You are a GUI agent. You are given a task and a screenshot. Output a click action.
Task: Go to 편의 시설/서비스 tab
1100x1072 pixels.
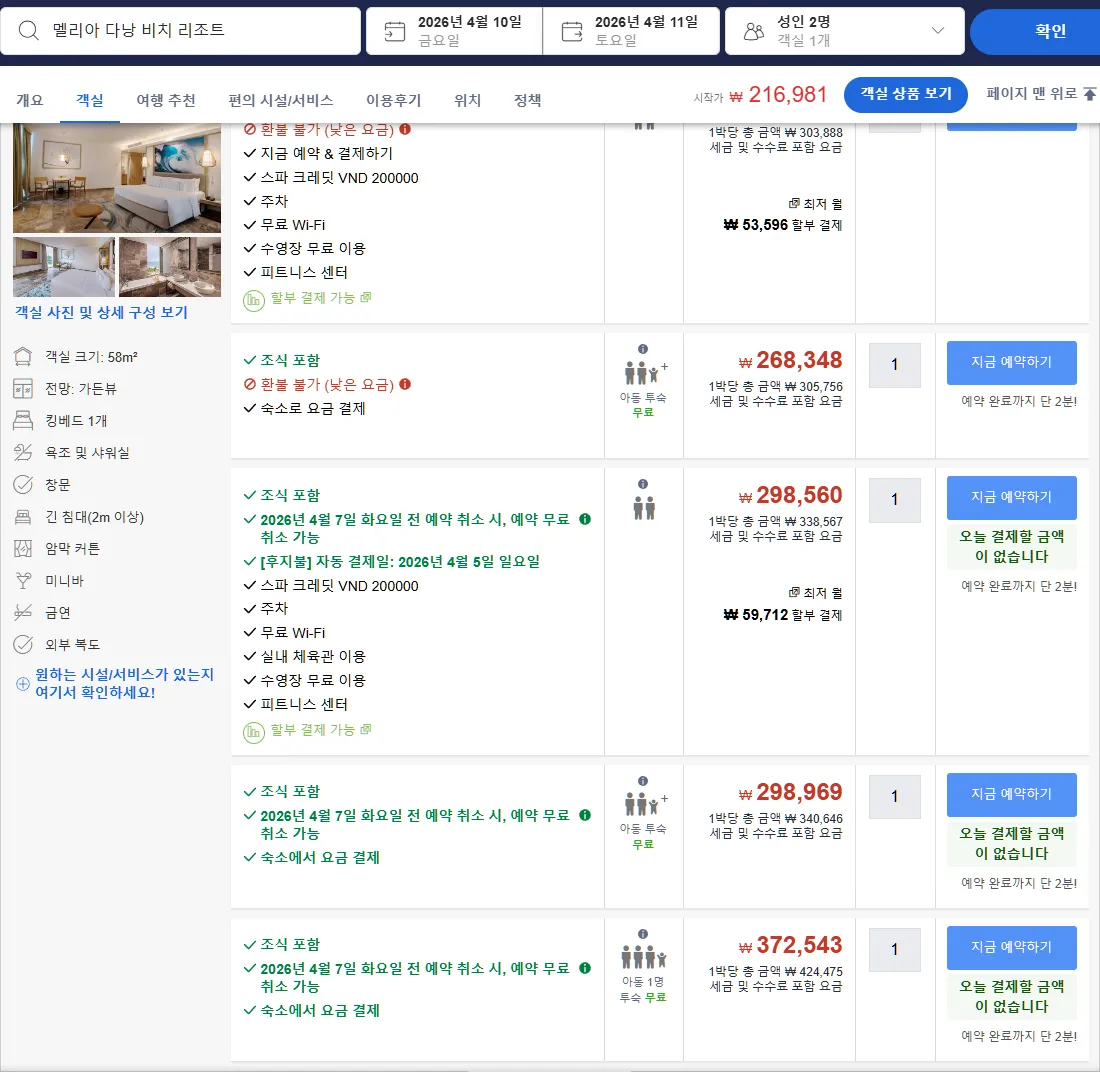281,100
